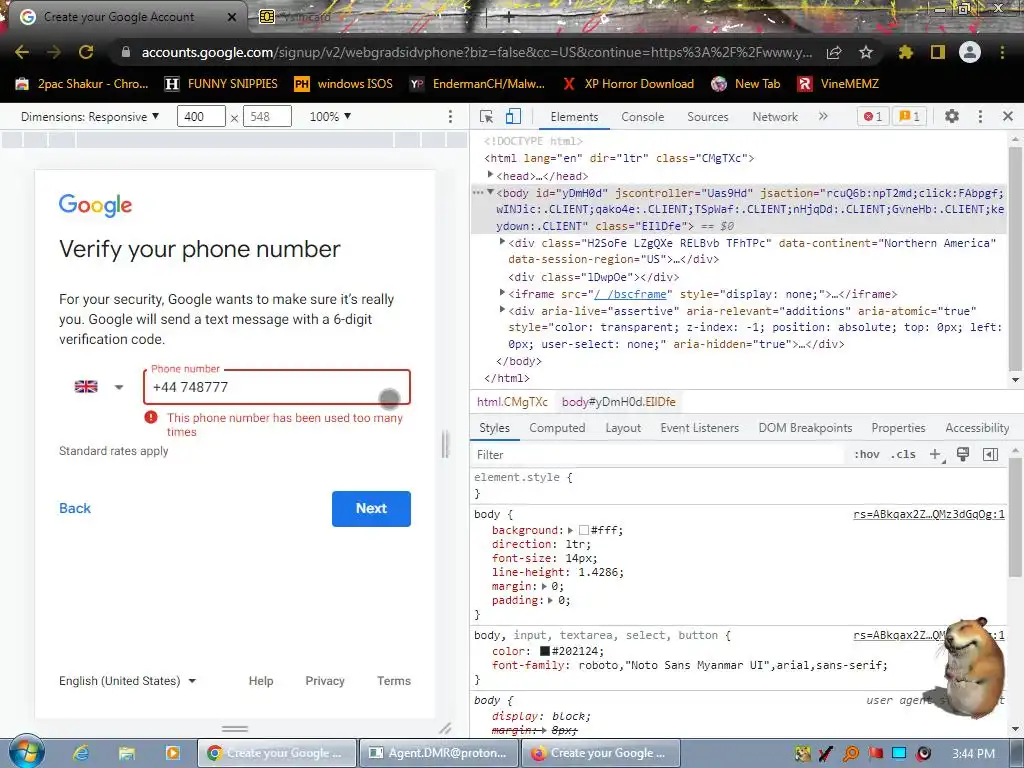Viewport: 1024px width, 768px height.
Task: Add new style rule with plus icon
Action: 935,455
